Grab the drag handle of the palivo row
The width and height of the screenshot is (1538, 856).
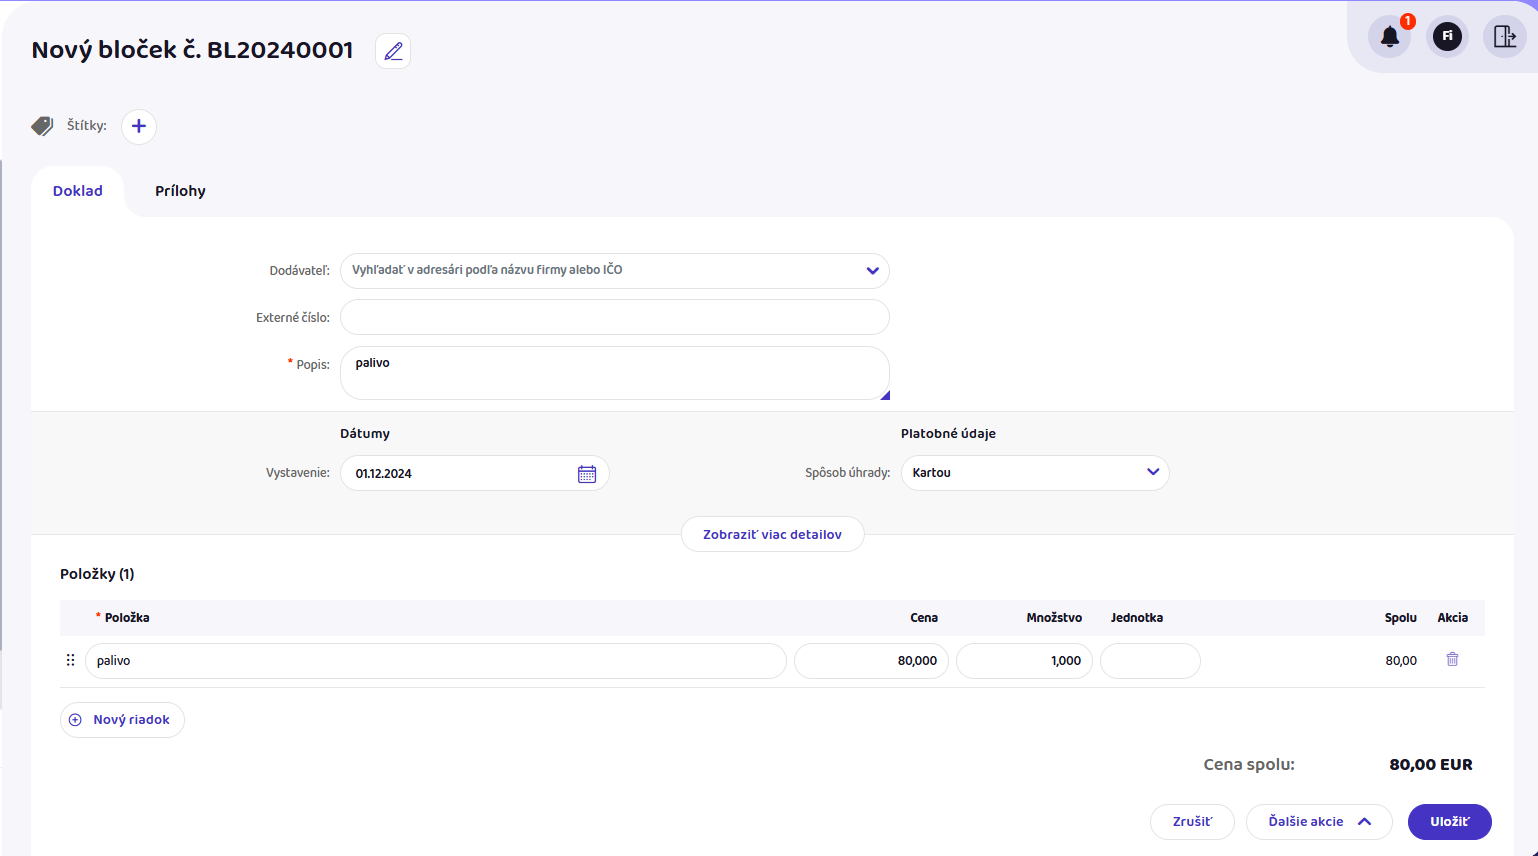point(70,660)
